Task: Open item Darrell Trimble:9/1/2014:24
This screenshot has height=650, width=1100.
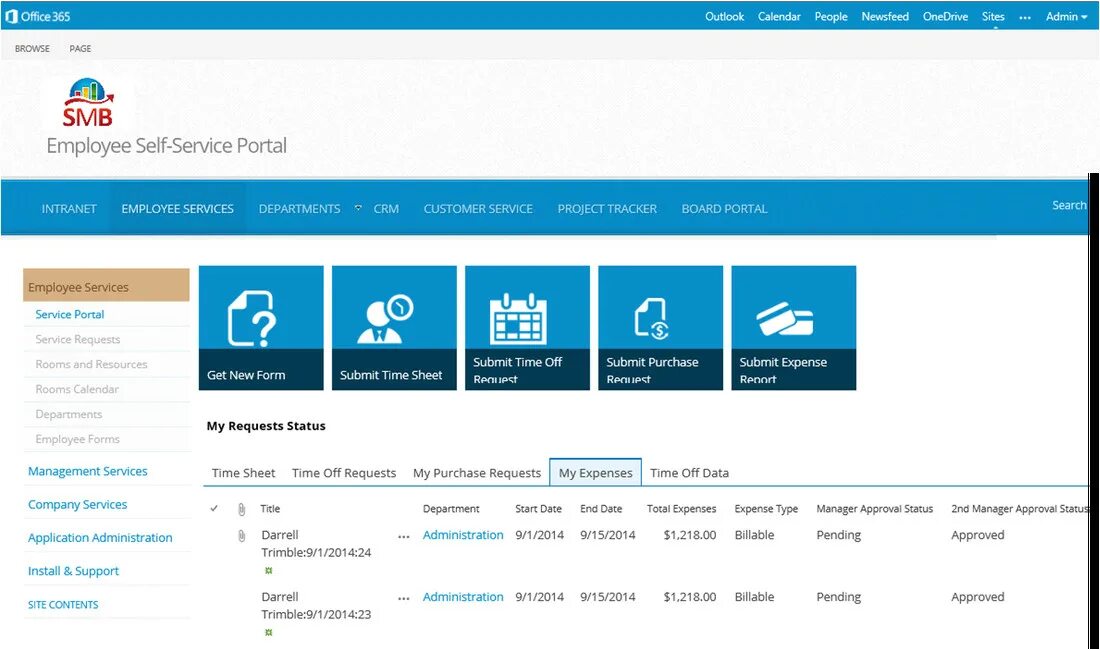Action: coord(316,543)
